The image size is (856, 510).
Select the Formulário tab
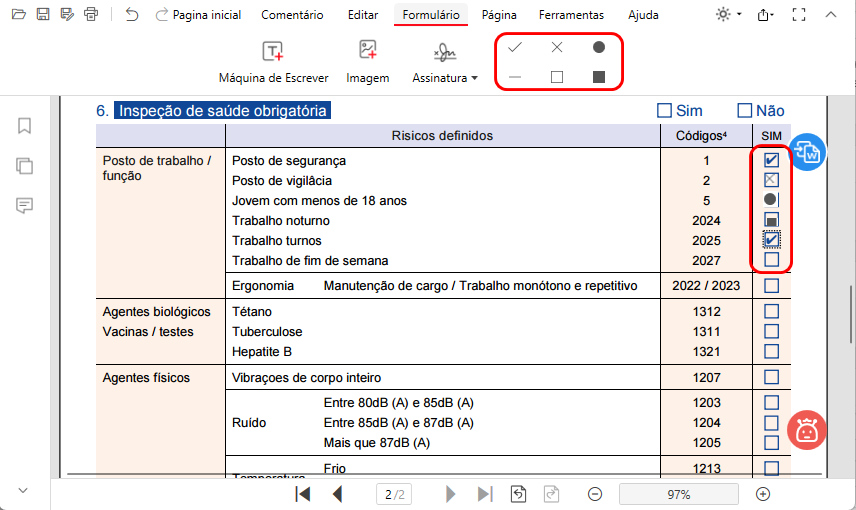point(431,15)
